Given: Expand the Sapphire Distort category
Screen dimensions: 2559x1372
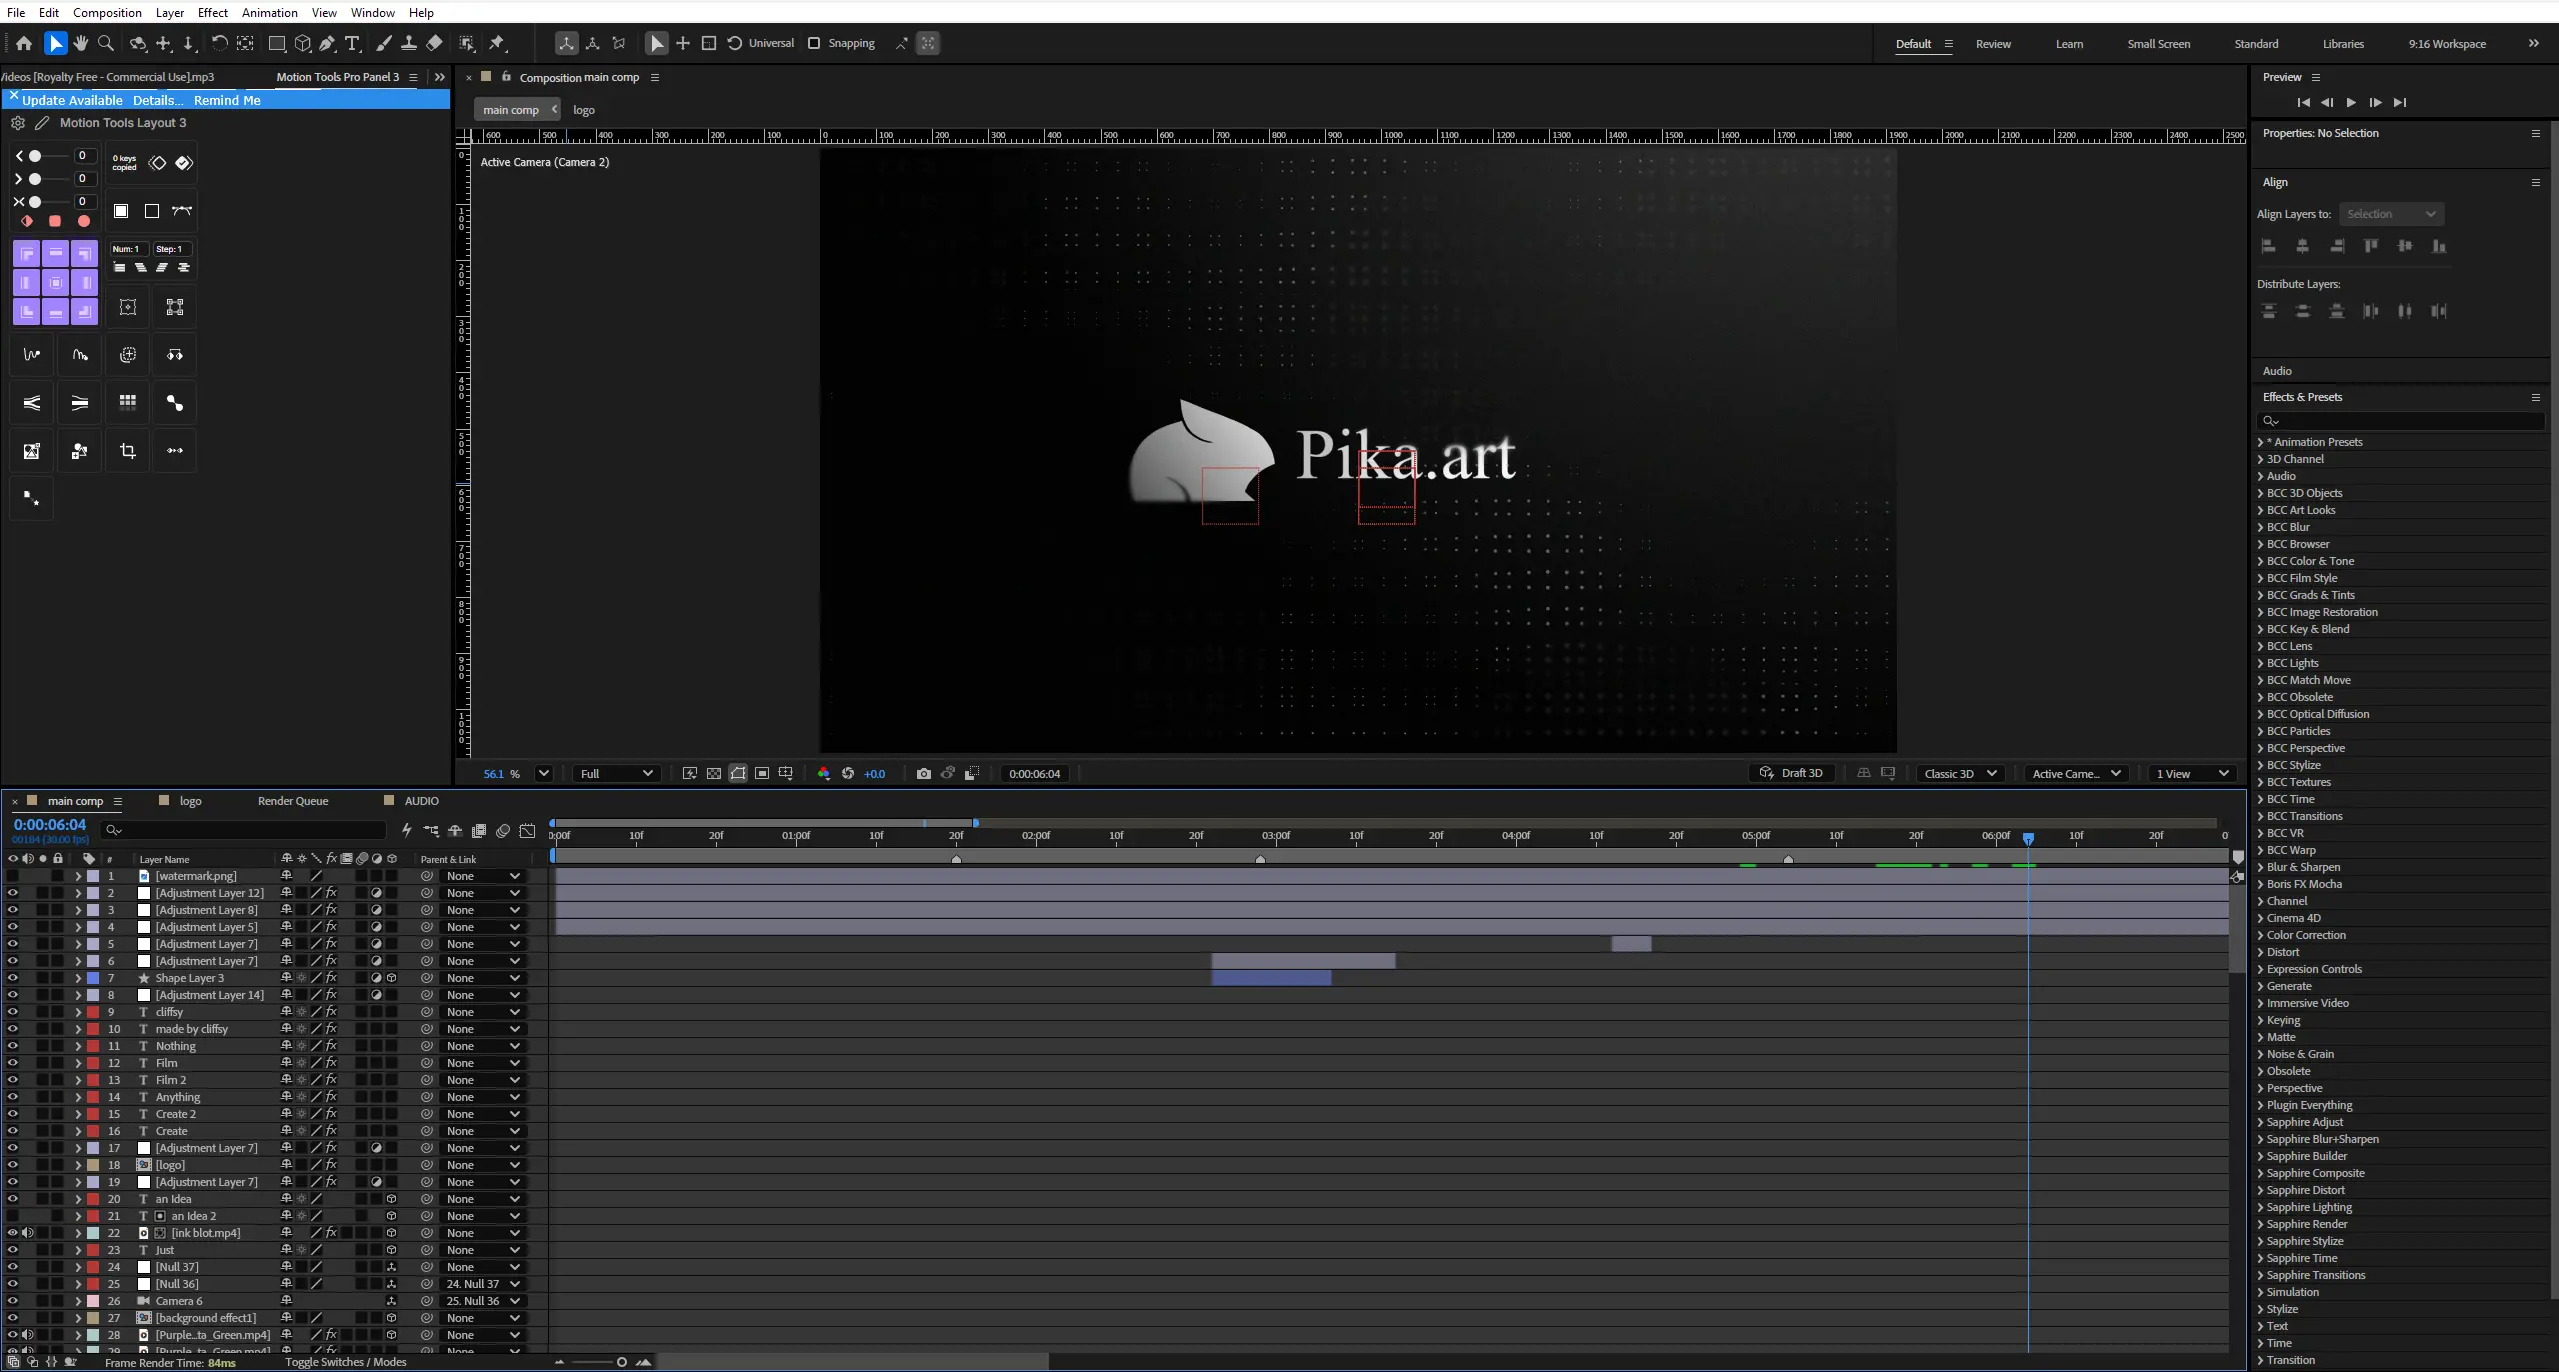Looking at the screenshot, I should [x=2260, y=1190].
